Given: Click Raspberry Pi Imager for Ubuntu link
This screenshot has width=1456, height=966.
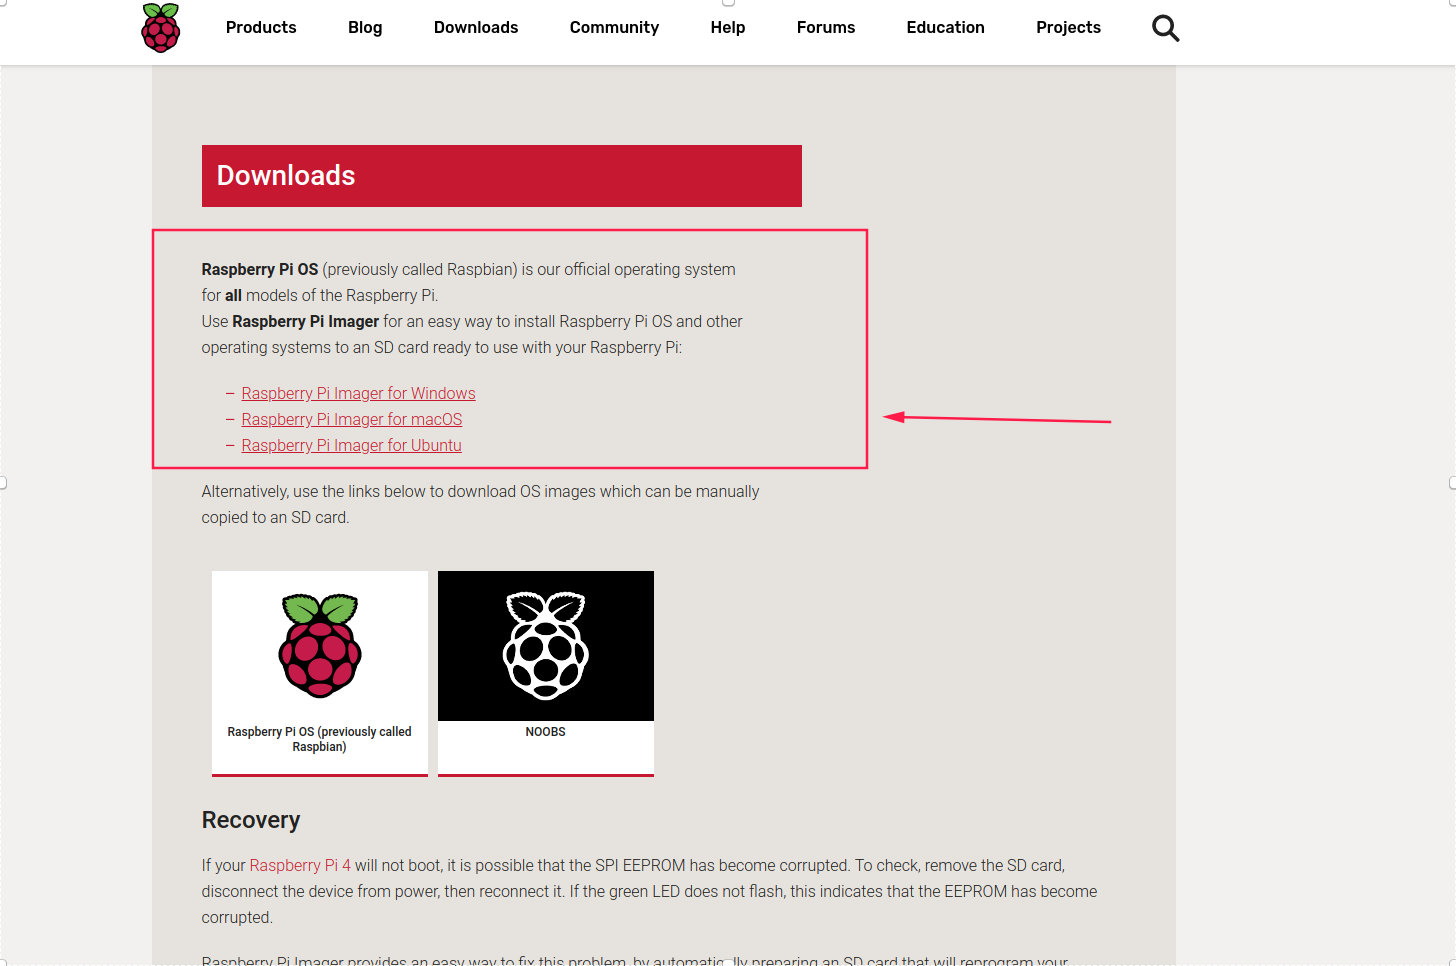Looking at the screenshot, I should [x=351, y=446].
